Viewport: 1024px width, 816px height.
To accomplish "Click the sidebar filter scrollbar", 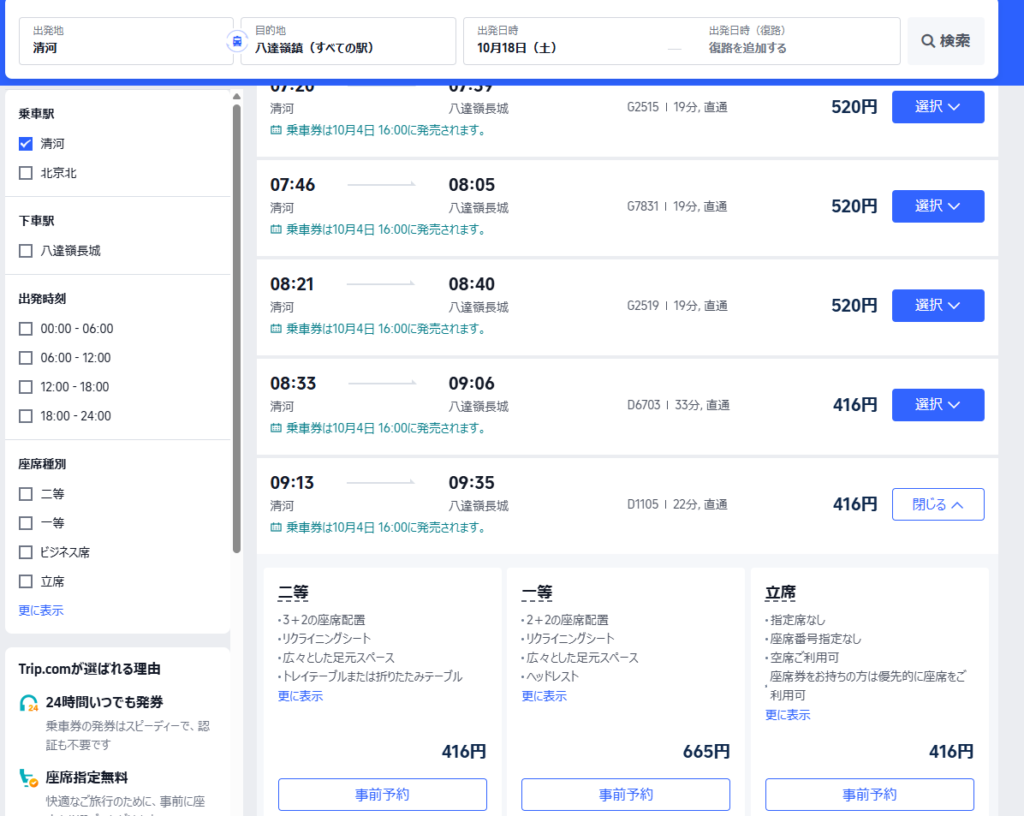I will 237,330.
